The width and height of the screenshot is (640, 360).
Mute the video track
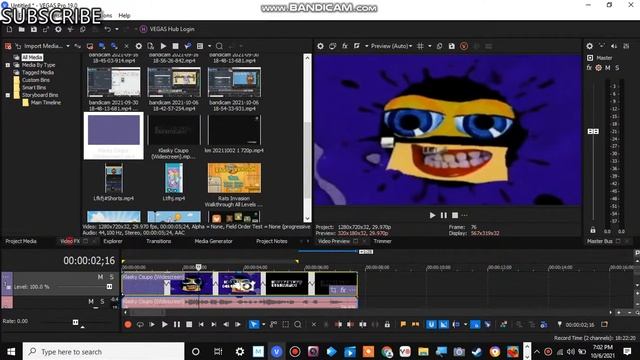(x=100, y=277)
